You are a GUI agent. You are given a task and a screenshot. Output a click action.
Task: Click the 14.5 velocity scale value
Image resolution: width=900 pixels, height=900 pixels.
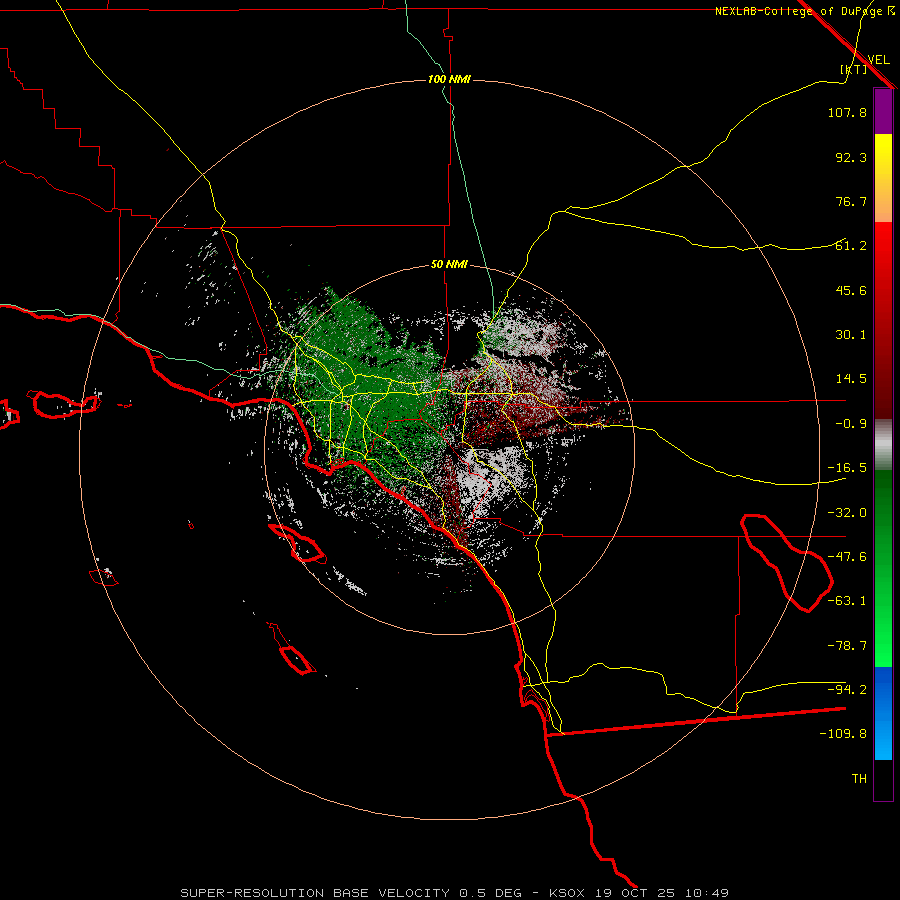(851, 379)
